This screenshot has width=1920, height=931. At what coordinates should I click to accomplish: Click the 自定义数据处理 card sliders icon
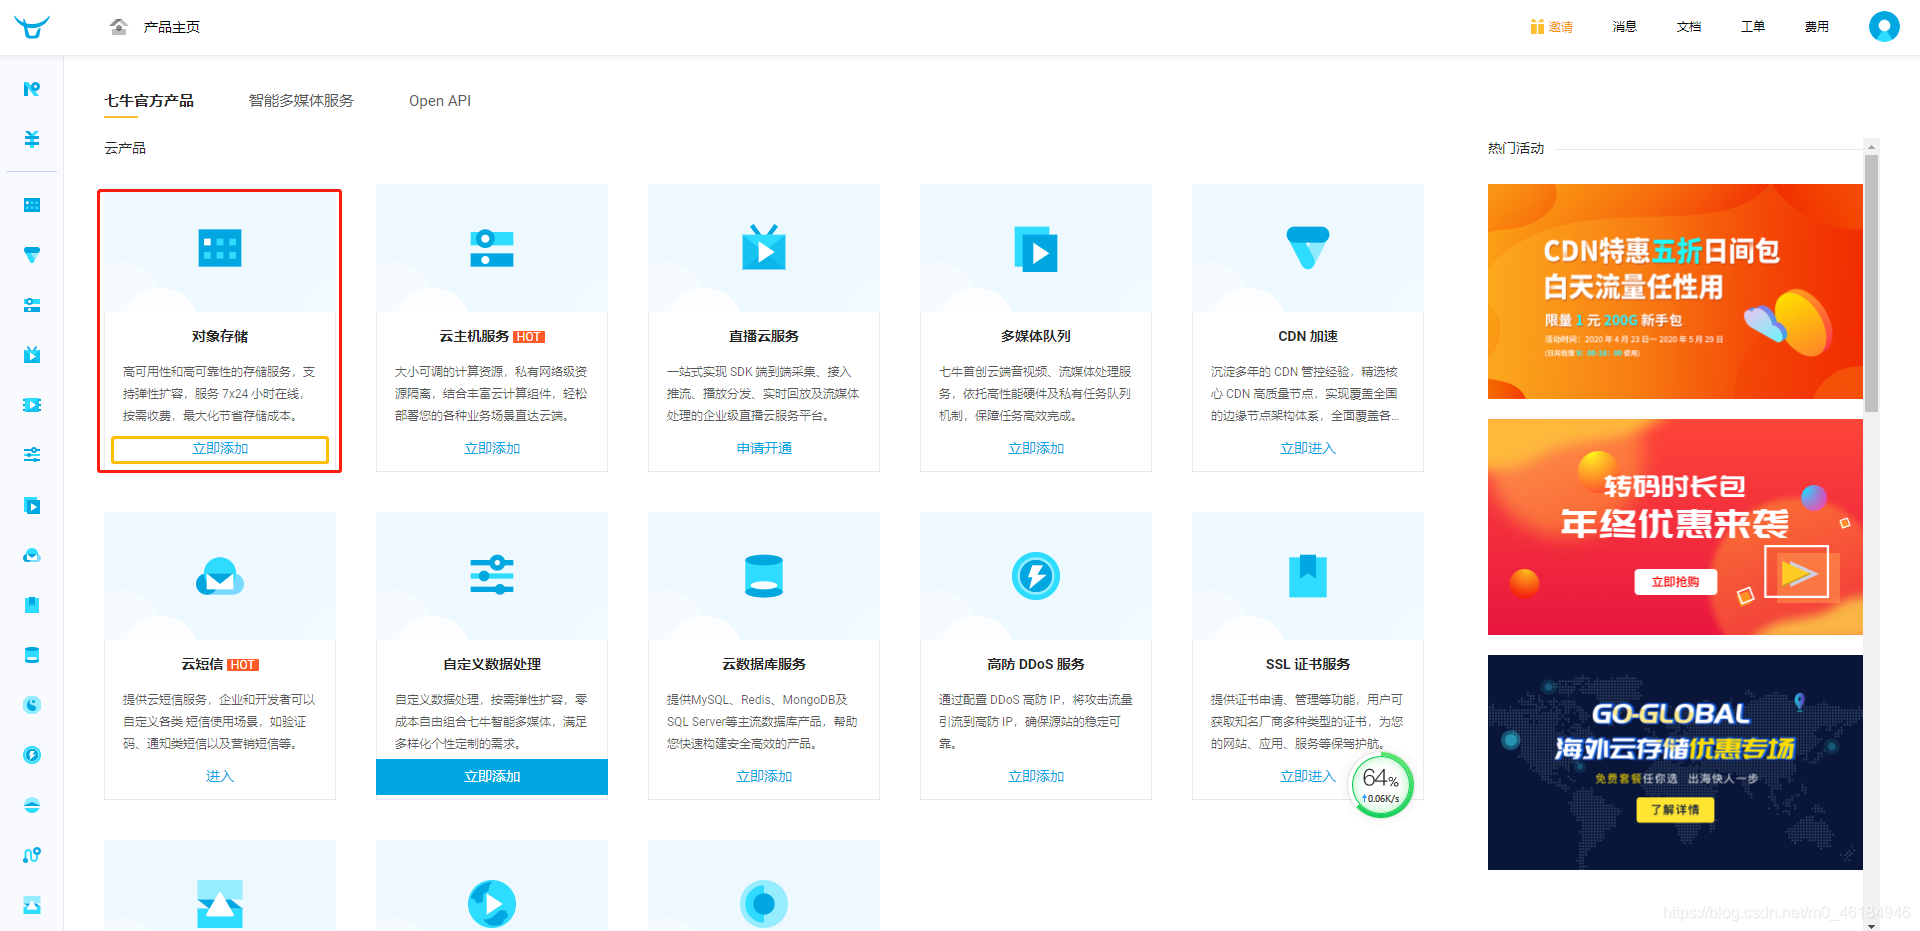click(492, 576)
